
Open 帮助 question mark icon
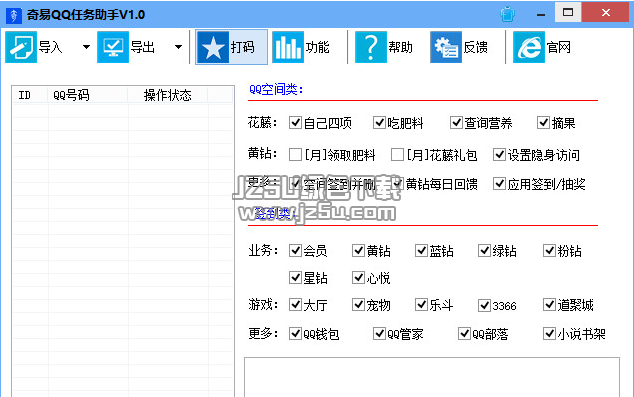coord(370,47)
